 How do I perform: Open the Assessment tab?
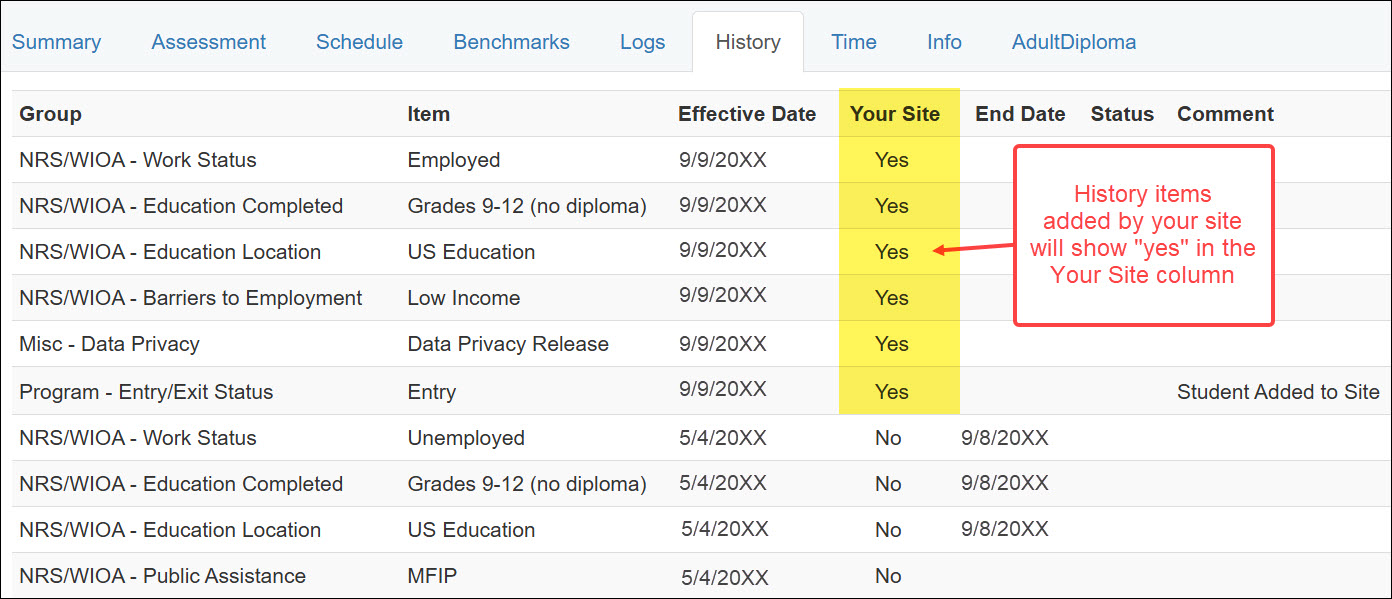[208, 42]
